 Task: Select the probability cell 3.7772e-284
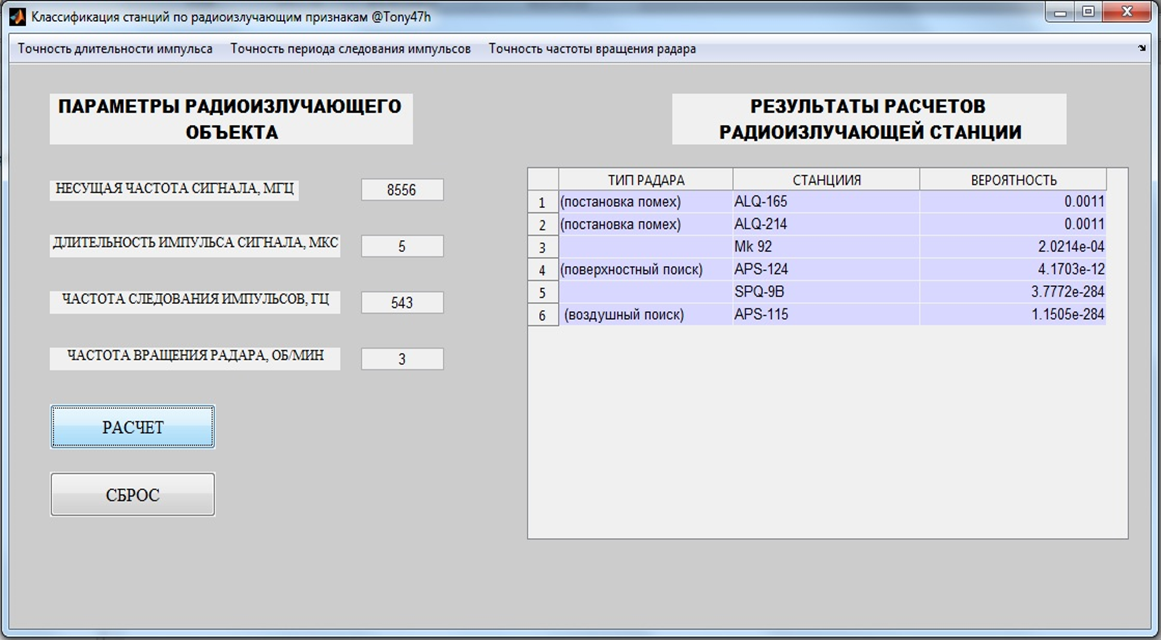1013,292
